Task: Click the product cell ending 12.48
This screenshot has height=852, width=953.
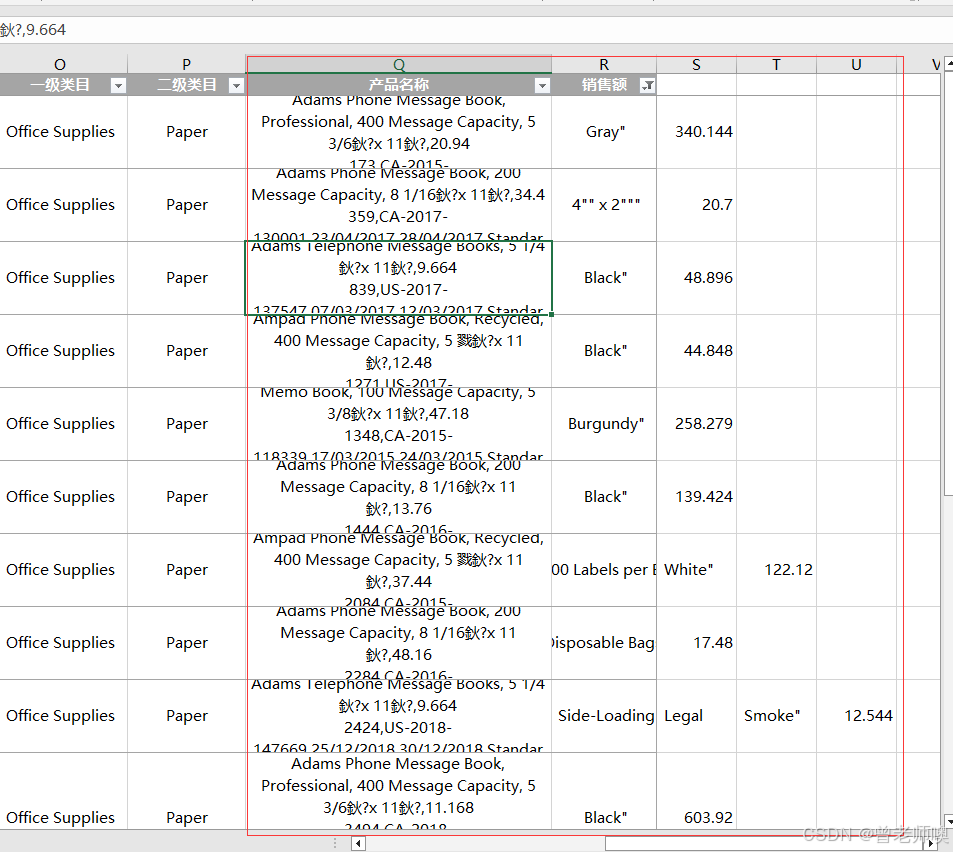Action: click(399, 351)
